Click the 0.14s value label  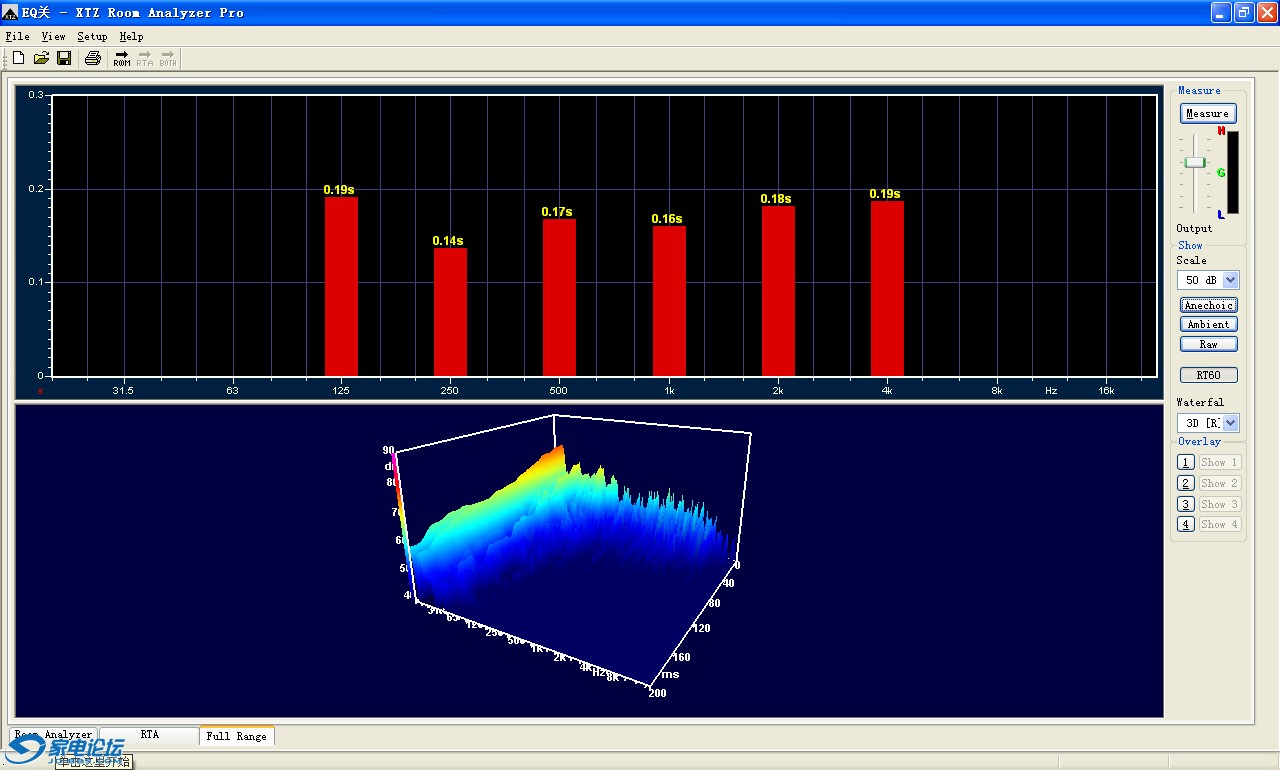coord(448,241)
